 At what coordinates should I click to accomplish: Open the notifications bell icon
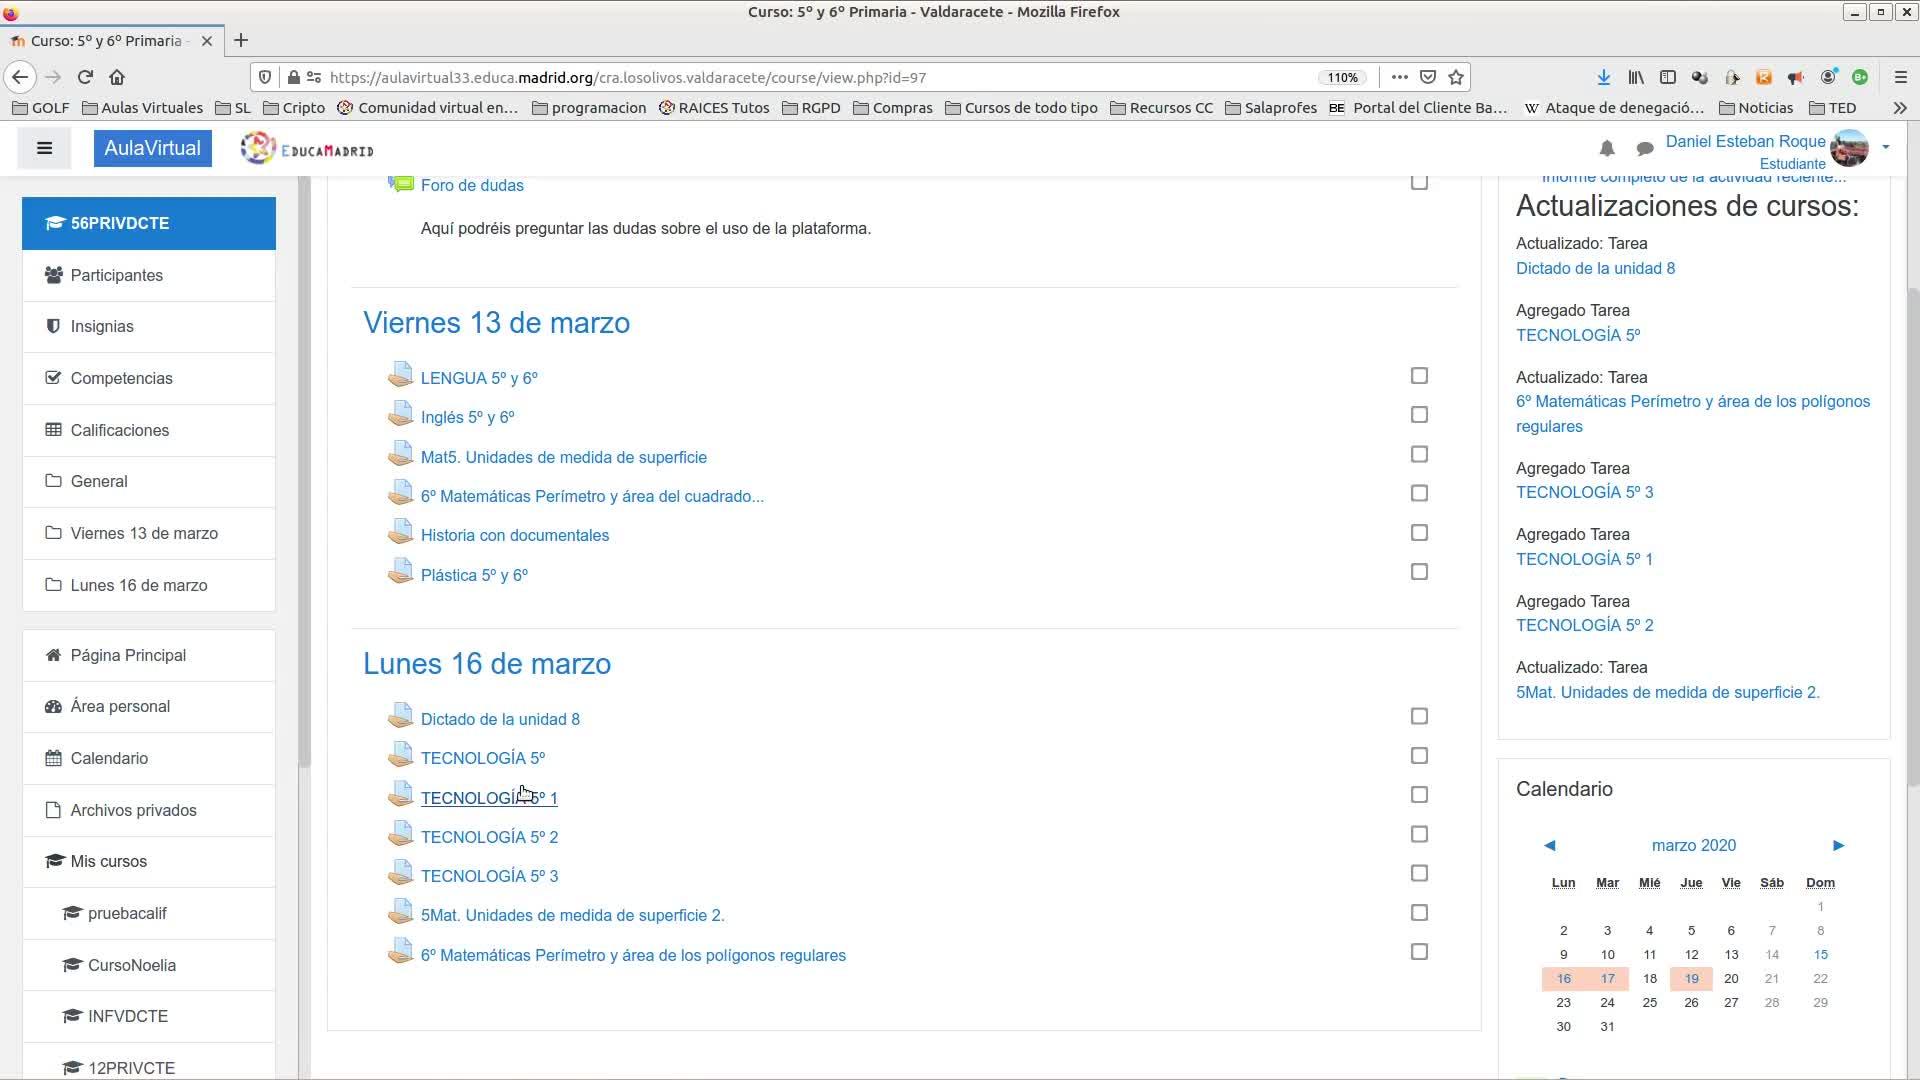coord(1606,149)
